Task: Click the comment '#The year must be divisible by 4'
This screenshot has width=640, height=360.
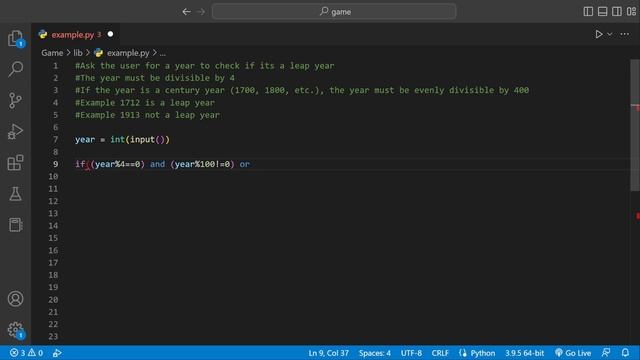Action: 155,78
